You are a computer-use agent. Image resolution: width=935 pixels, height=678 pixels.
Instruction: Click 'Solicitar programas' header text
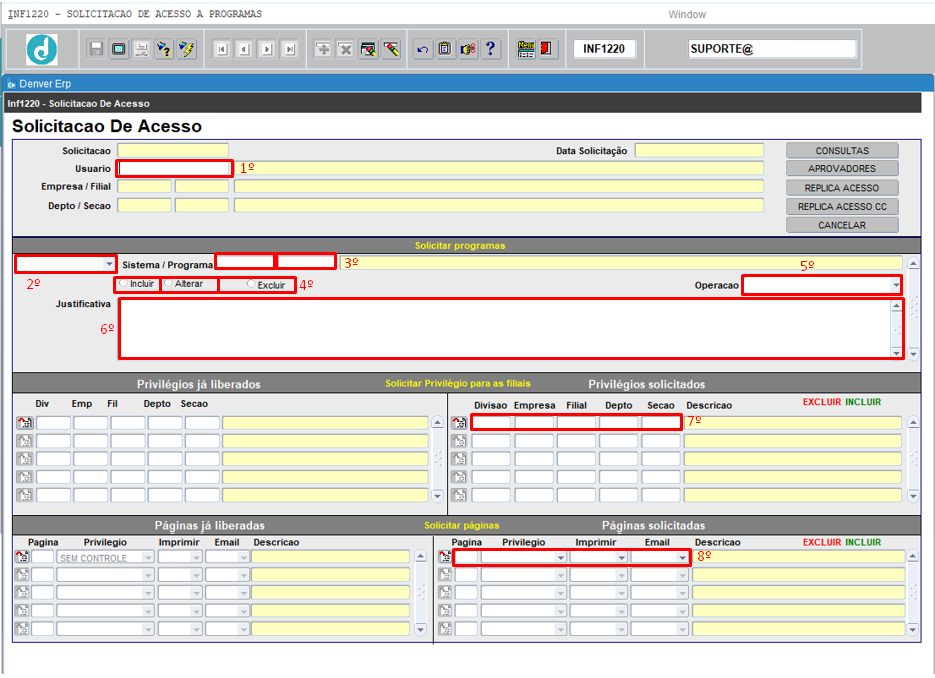(x=460, y=246)
